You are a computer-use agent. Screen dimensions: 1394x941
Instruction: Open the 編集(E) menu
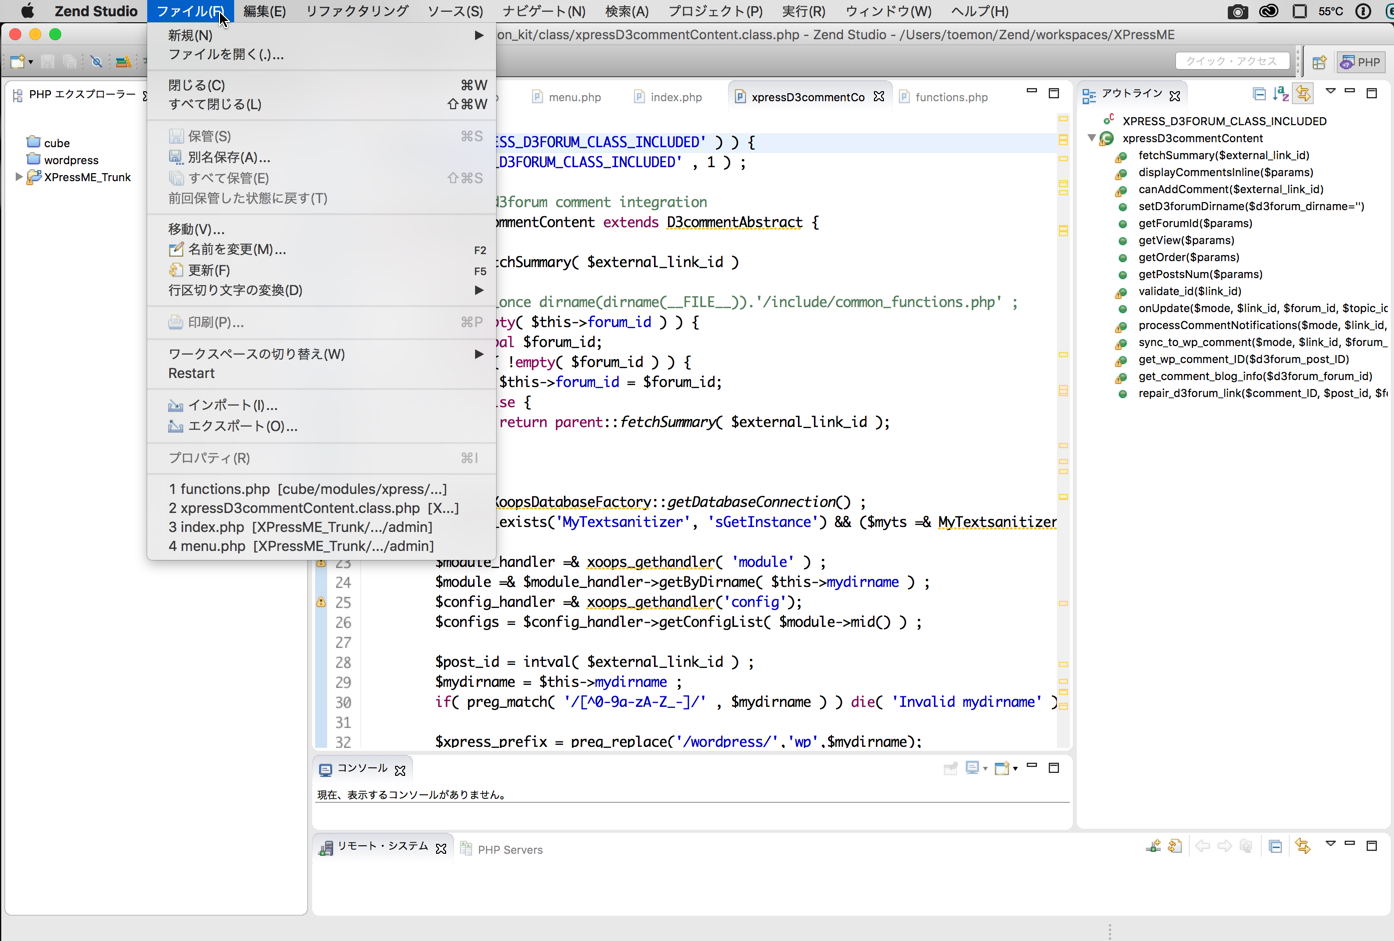[264, 11]
